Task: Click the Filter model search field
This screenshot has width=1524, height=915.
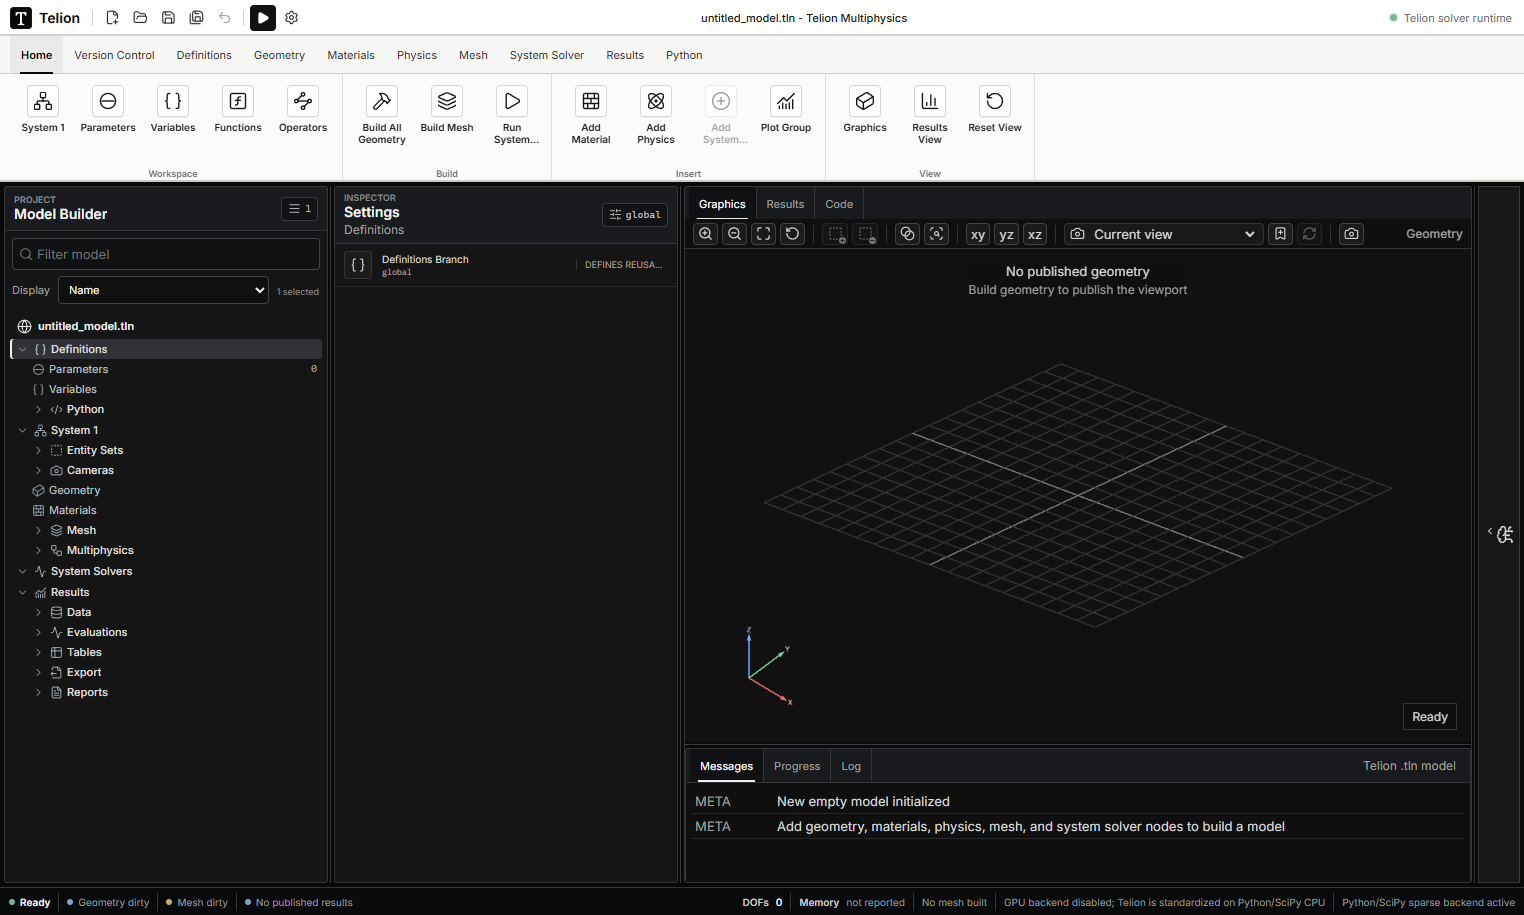Action: (166, 254)
